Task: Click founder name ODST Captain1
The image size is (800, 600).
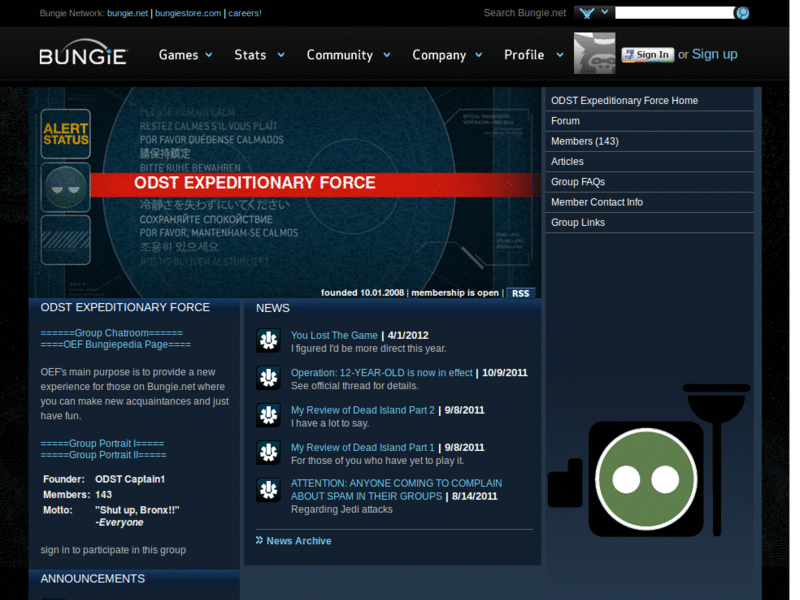Action: (x=130, y=479)
